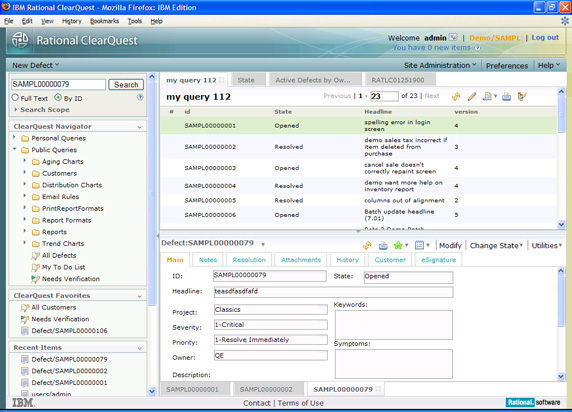Click the results page number field
572x412 pixels.
[384, 96]
